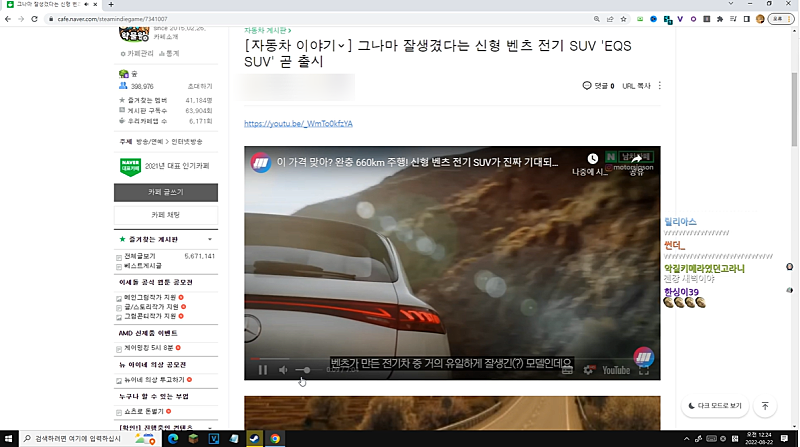
Task: Open 그림콘티작가 지원 board
Action: click(150, 316)
